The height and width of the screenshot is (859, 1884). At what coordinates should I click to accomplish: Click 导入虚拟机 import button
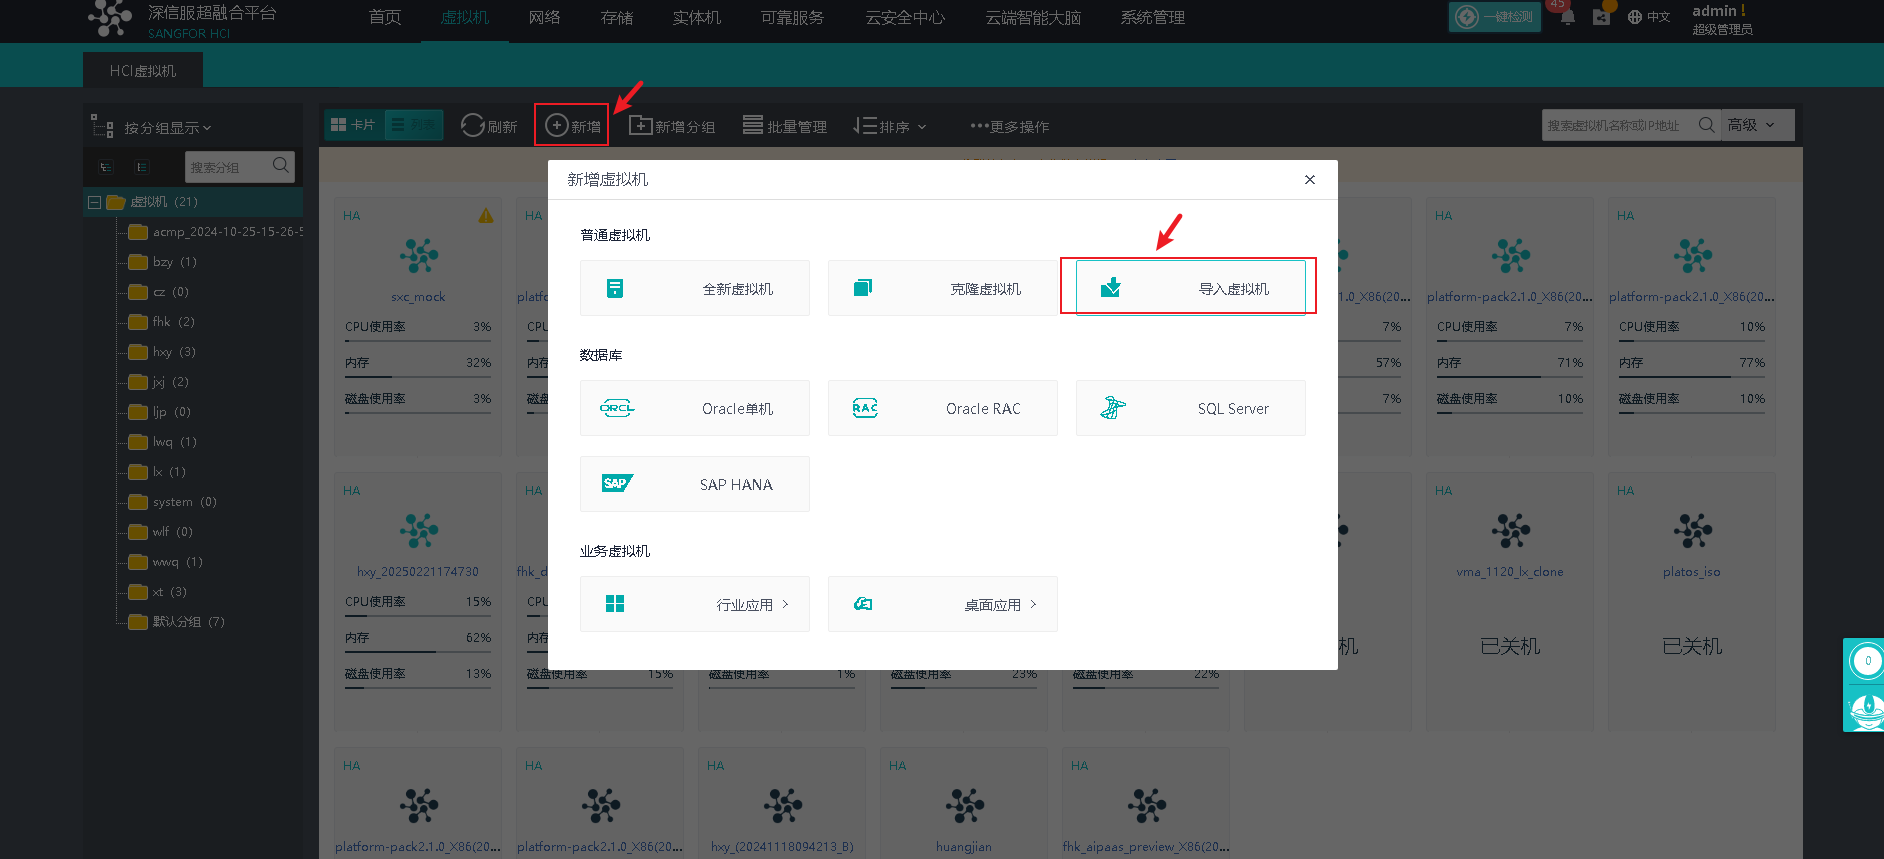tap(1190, 288)
